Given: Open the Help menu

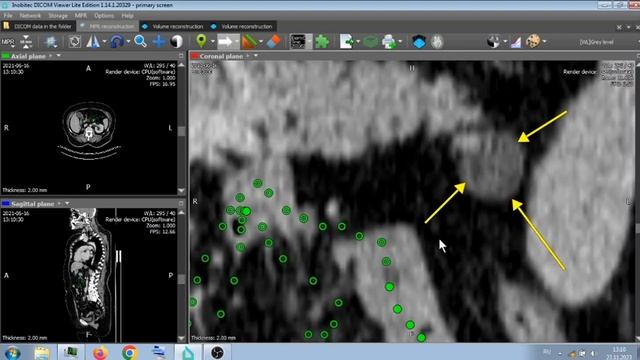Looking at the screenshot, I should click(x=127, y=16).
